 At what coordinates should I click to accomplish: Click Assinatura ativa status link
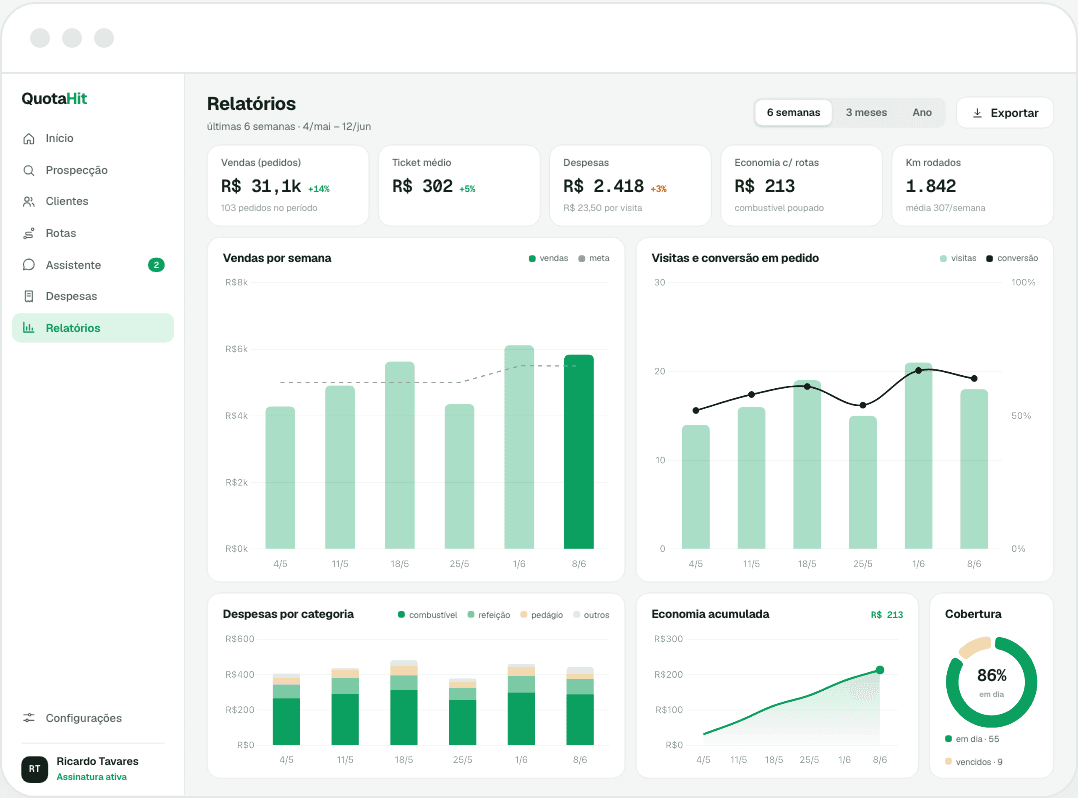click(x=91, y=777)
